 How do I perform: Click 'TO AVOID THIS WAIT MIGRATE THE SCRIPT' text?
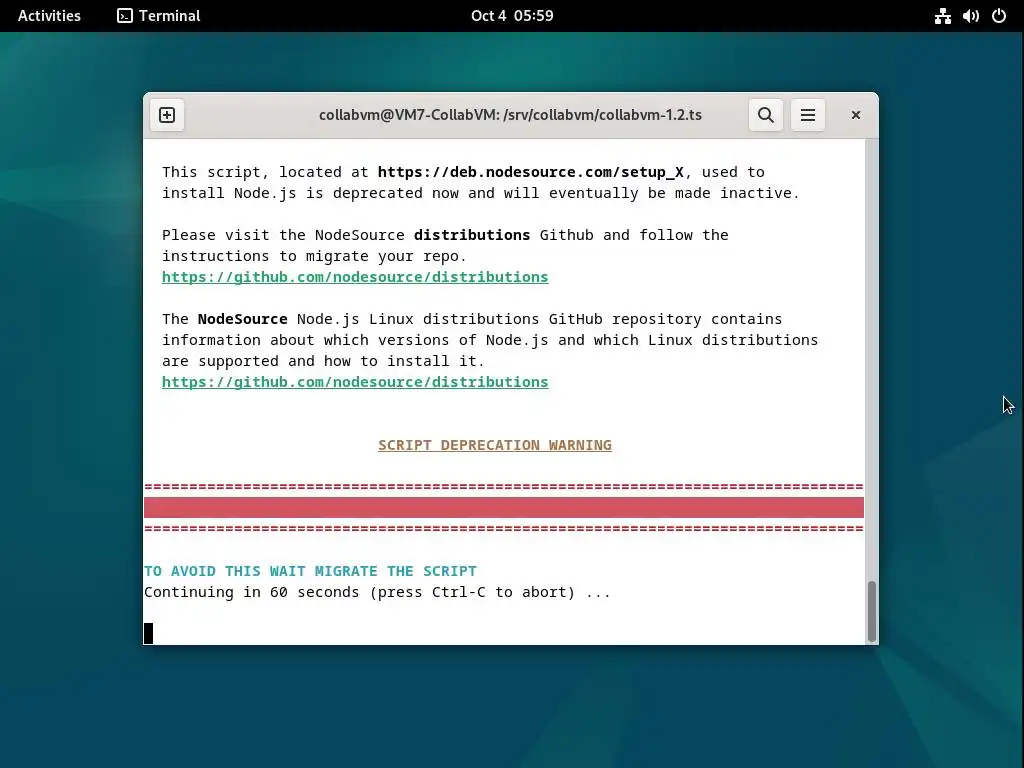[x=310, y=571]
